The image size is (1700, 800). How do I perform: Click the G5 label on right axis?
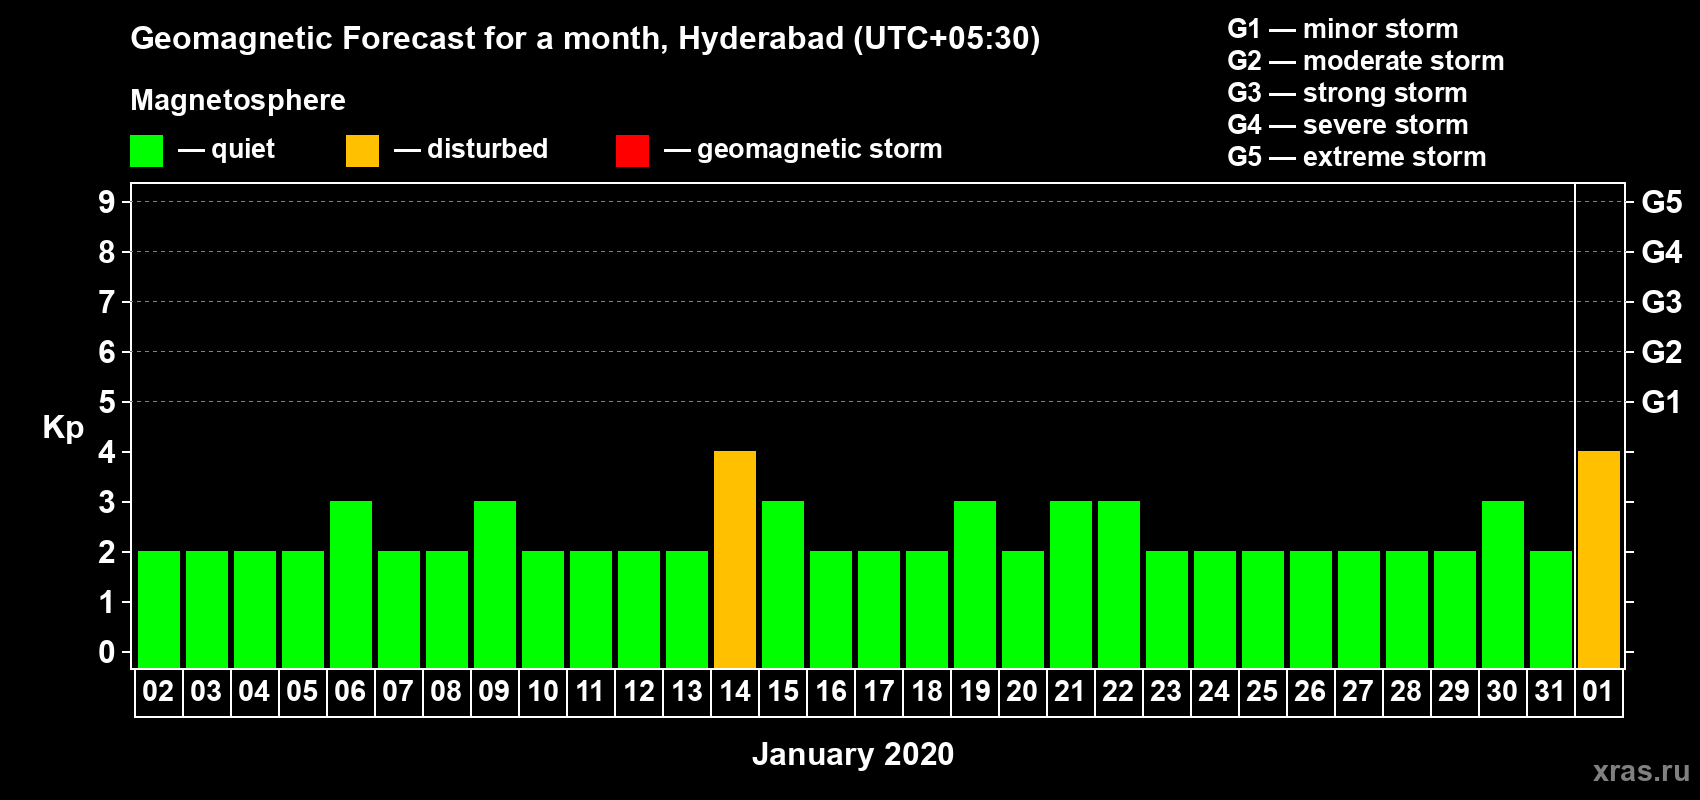pyautogui.click(x=1662, y=202)
